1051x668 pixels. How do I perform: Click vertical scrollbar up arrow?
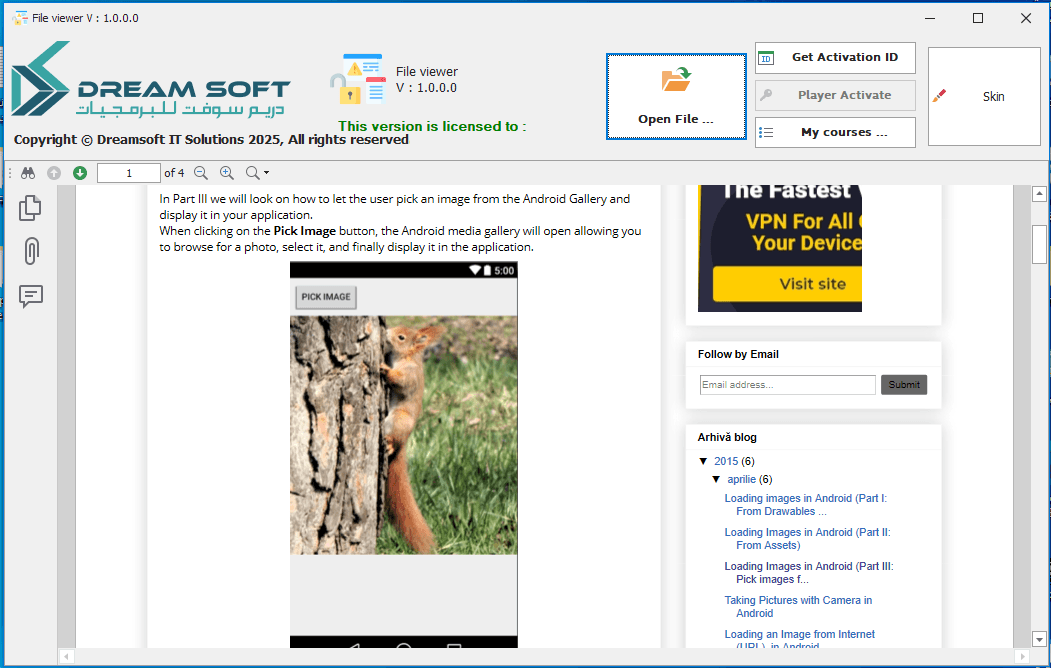click(1039, 194)
